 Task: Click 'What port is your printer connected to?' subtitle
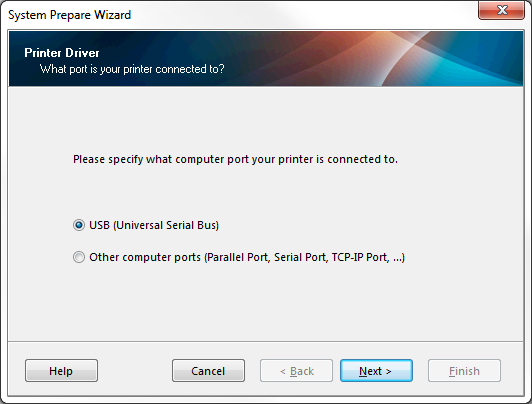pyautogui.click(x=132, y=69)
